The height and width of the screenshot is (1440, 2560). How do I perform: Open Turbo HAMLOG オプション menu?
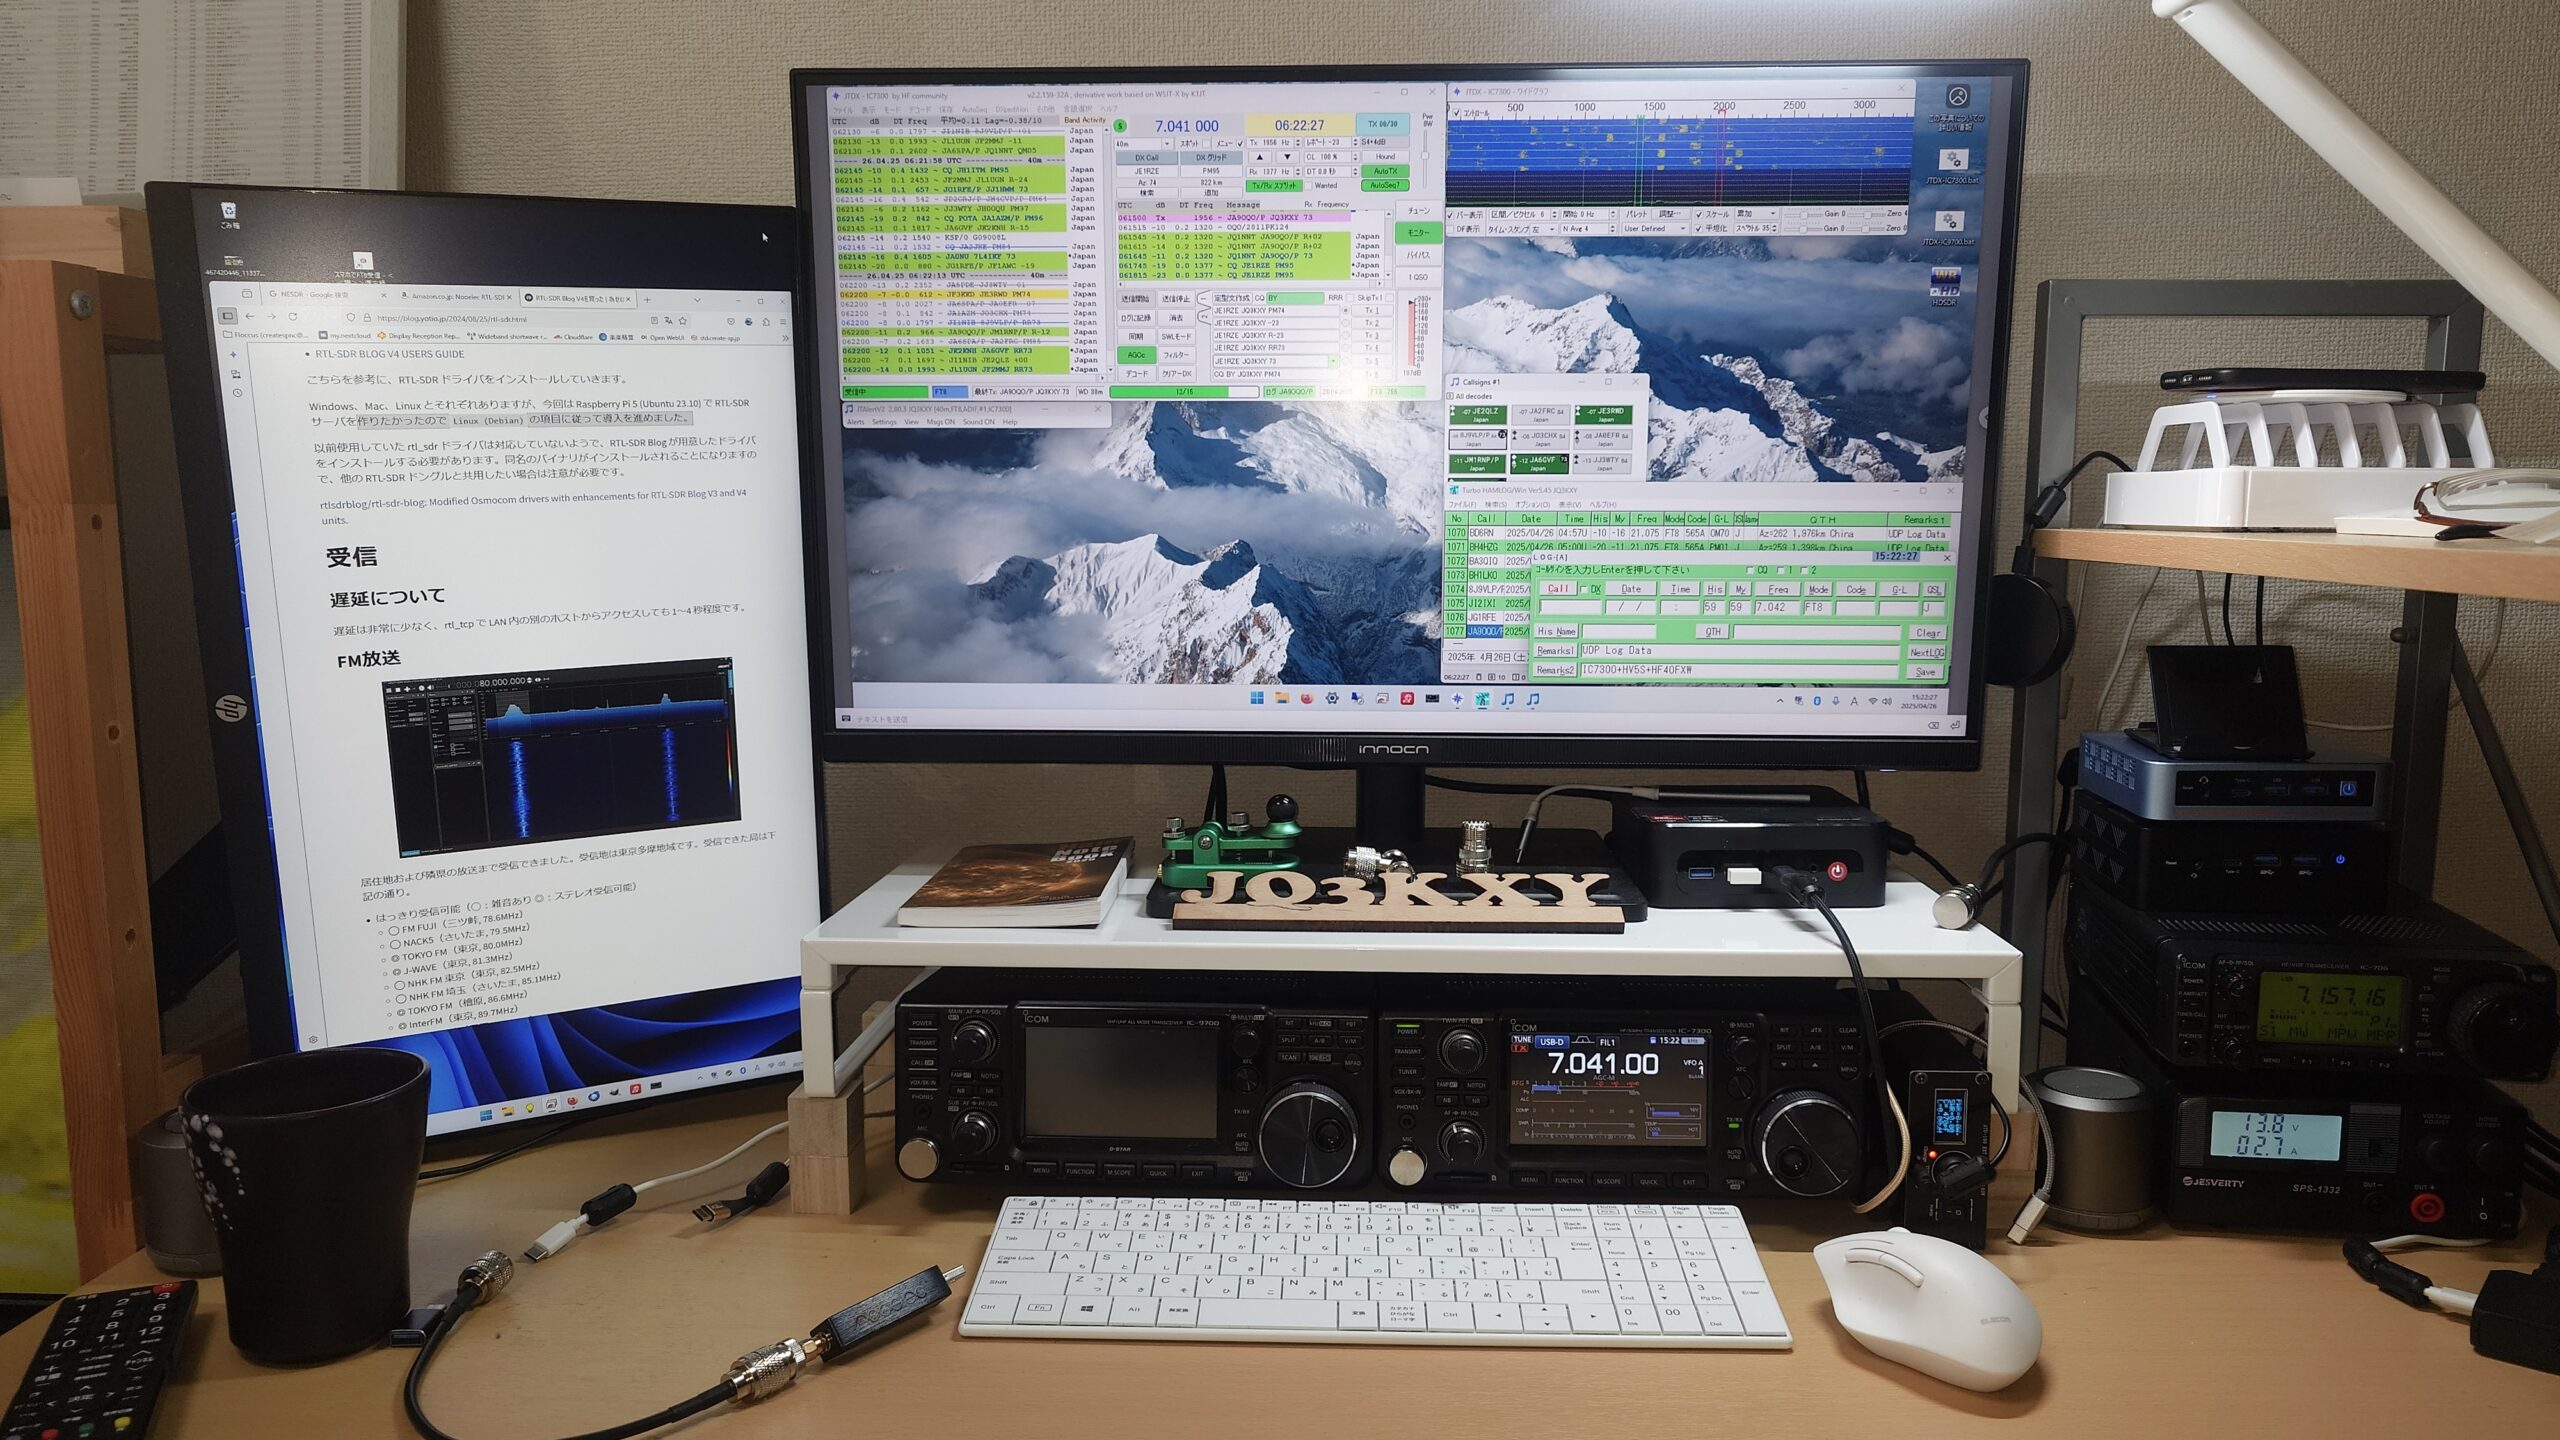pos(1532,505)
